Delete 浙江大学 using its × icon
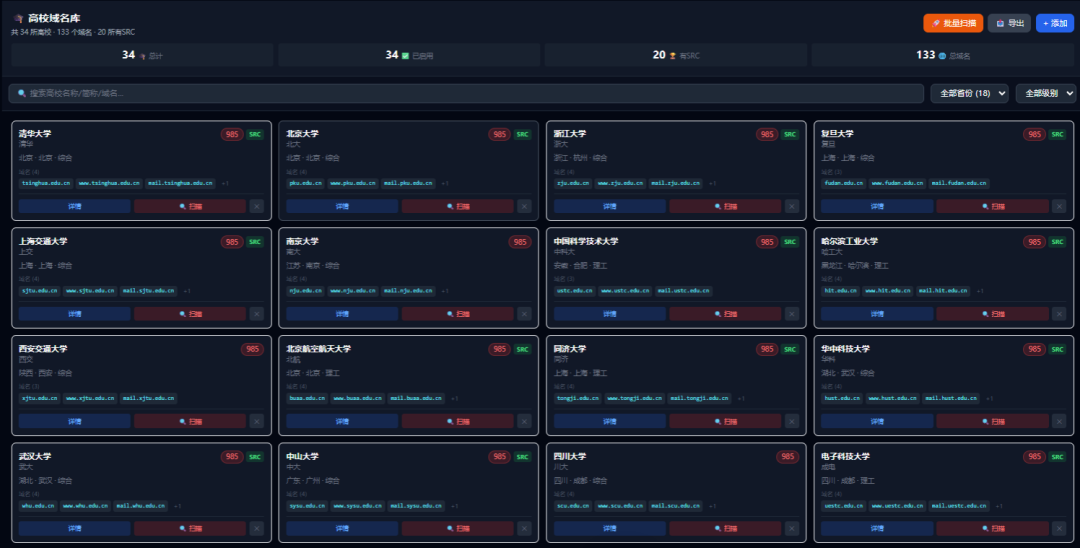The width and height of the screenshot is (1080, 548). tap(792, 206)
